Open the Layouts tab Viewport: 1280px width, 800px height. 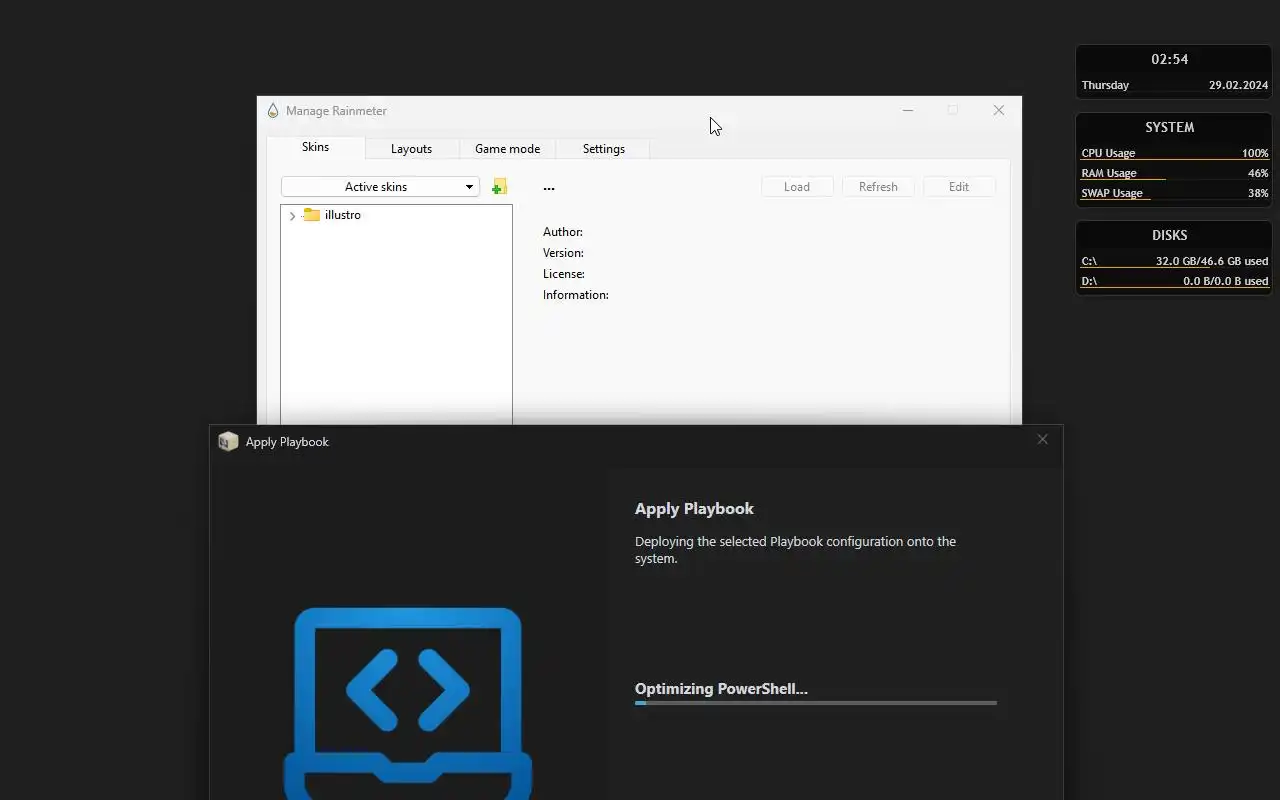(x=411, y=149)
